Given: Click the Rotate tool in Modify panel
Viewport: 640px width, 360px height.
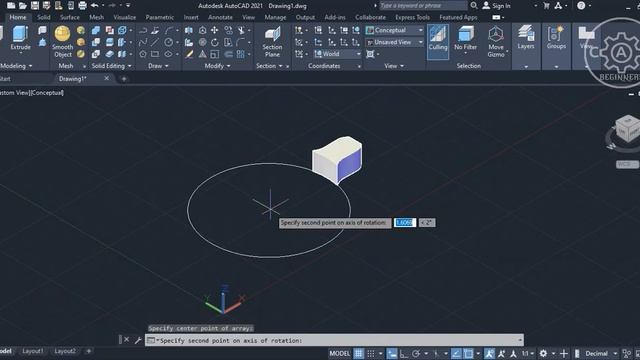Looking at the screenshot, I should click(x=215, y=42).
